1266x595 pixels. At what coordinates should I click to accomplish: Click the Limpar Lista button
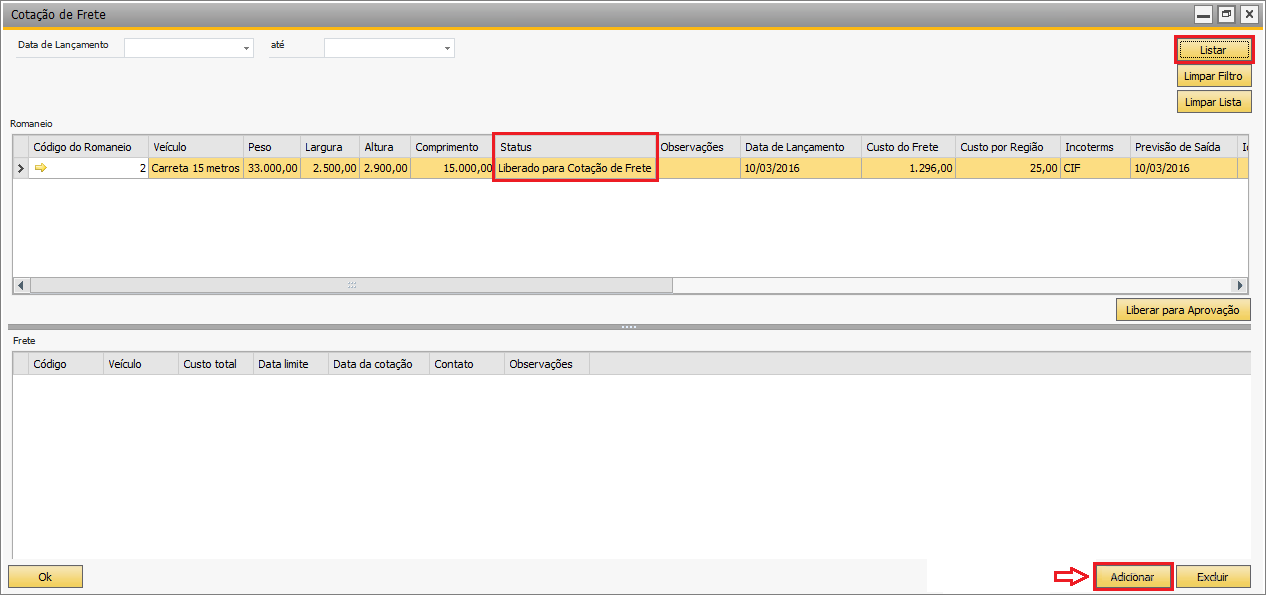pyautogui.click(x=1213, y=102)
